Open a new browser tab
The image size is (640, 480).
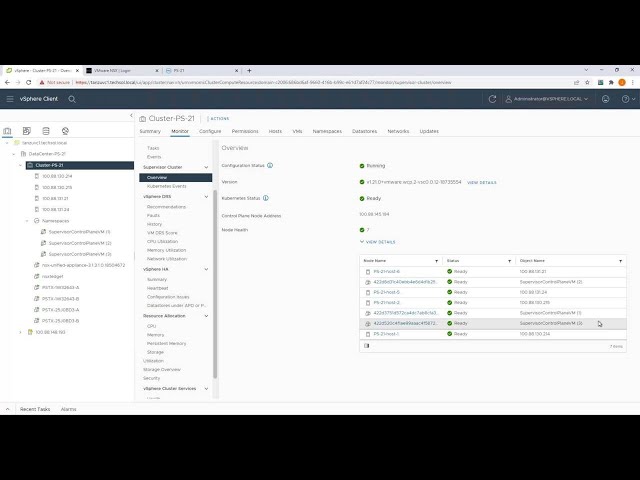(x=249, y=71)
